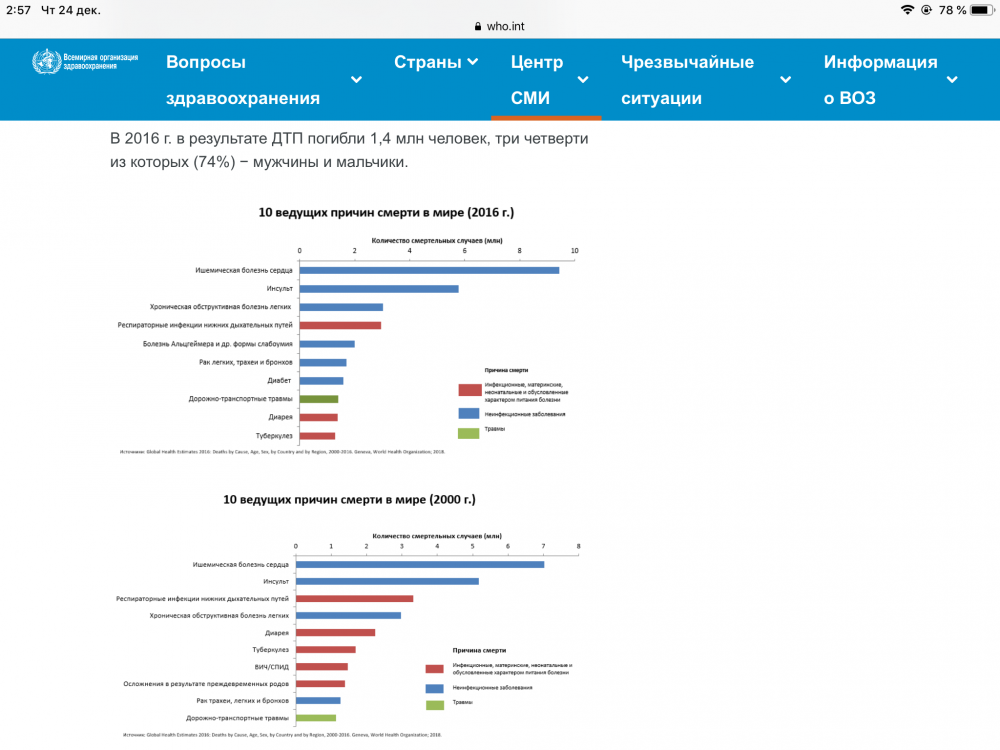1000x750 pixels.
Task: Expand the chevron beside Центр СМИ
Action: pos(583,80)
